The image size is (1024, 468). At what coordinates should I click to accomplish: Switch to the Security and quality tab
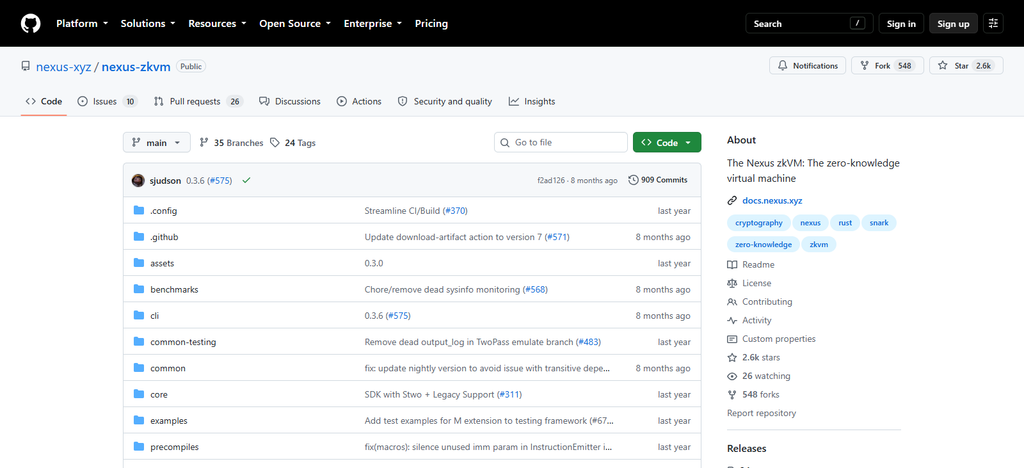[x=445, y=101]
